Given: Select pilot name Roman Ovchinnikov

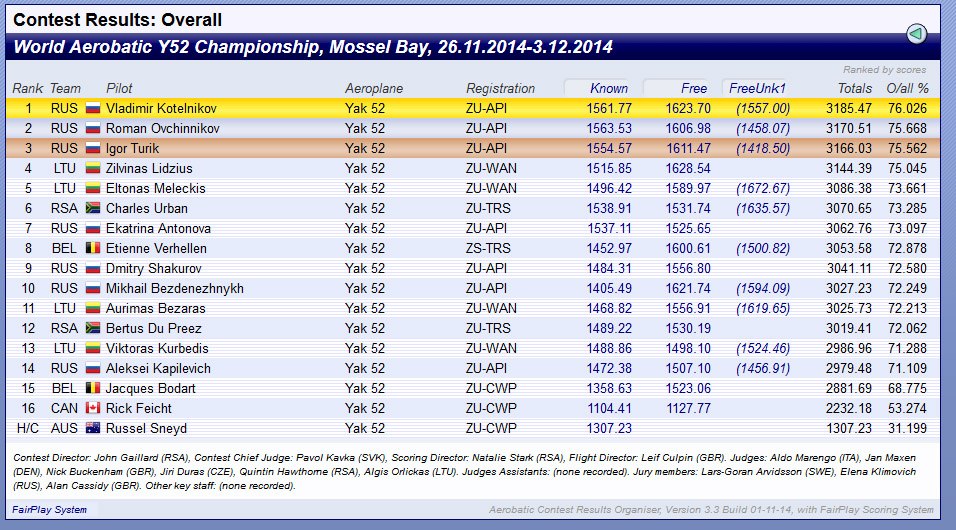Looking at the screenshot, I should click(x=162, y=129).
